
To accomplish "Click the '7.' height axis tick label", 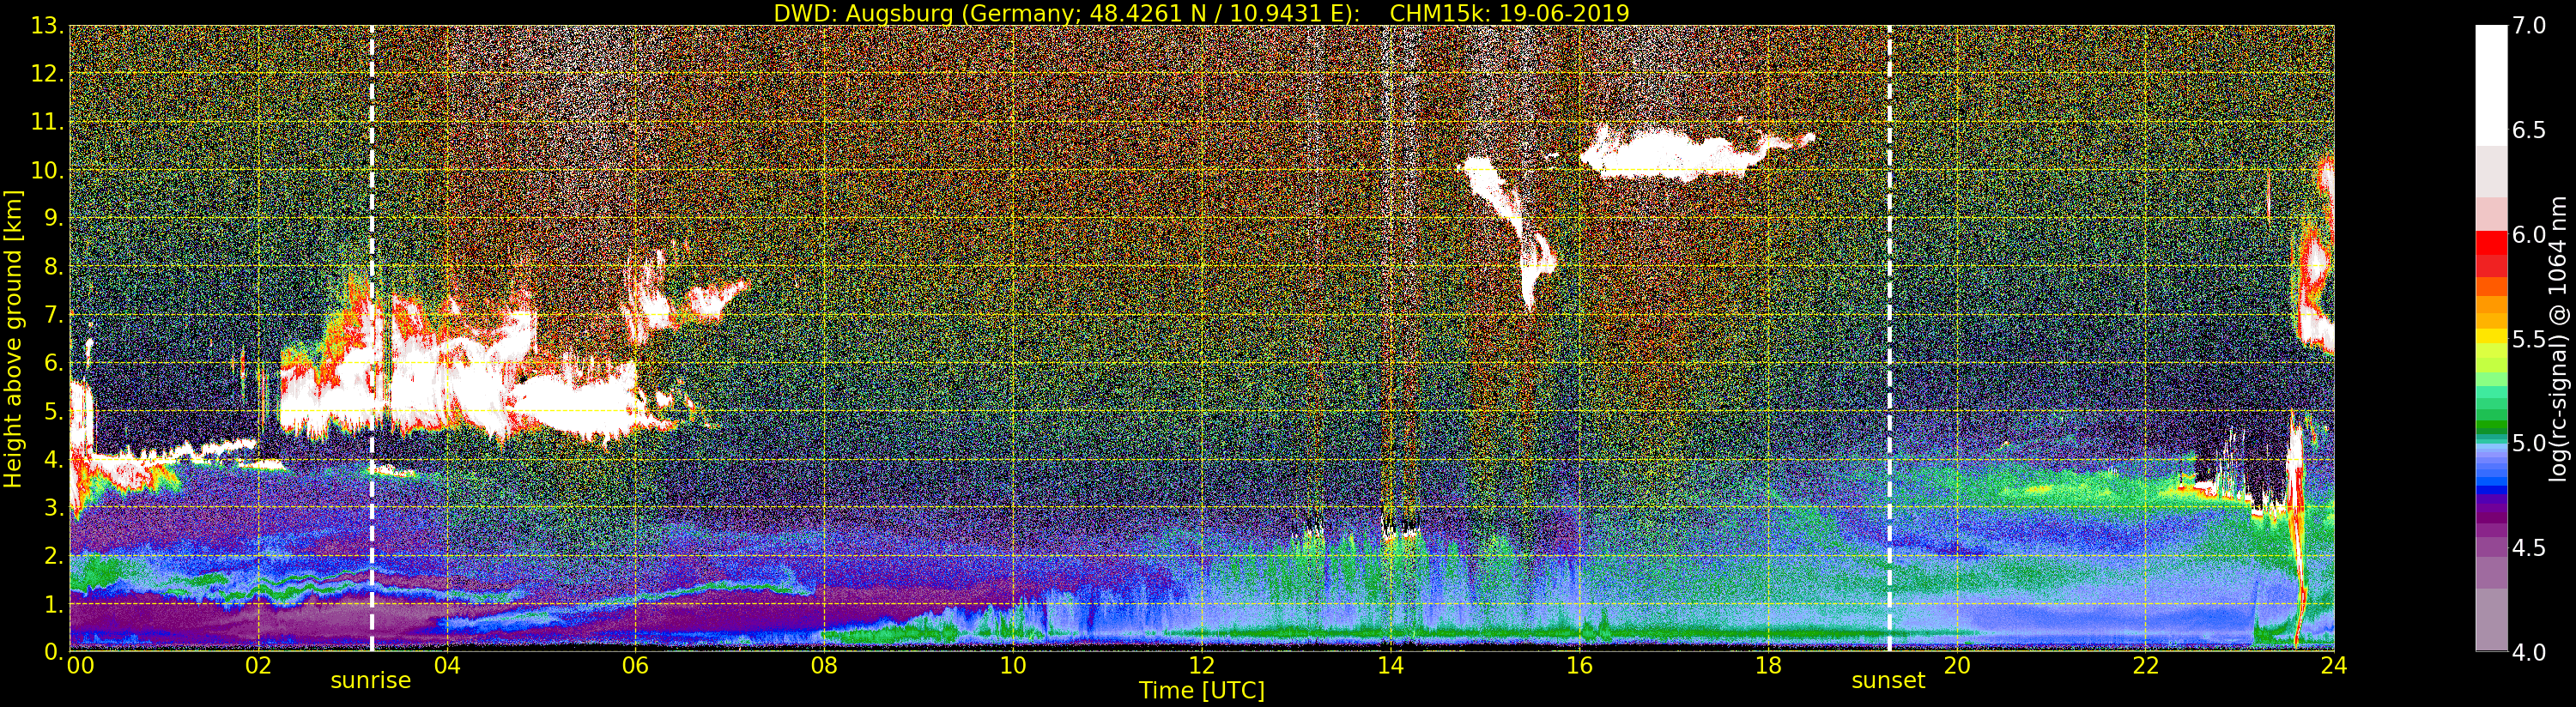I will pos(53,315).
